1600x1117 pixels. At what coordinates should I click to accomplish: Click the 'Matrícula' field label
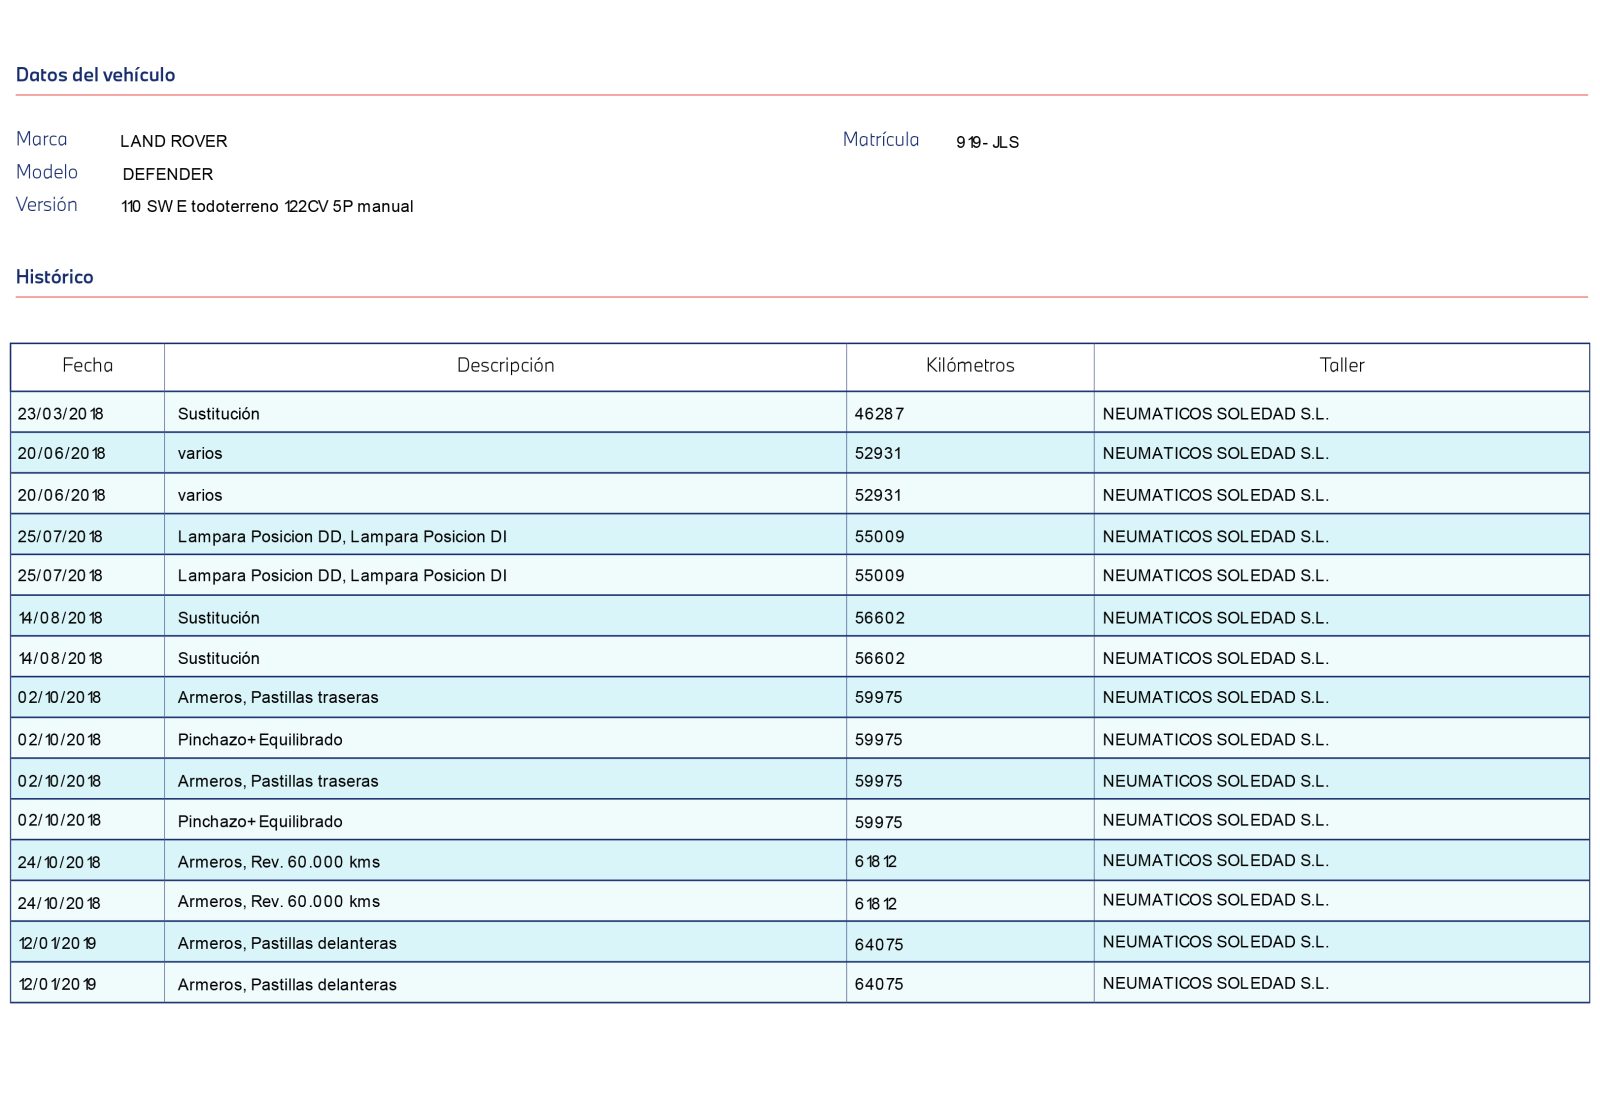point(880,139)
